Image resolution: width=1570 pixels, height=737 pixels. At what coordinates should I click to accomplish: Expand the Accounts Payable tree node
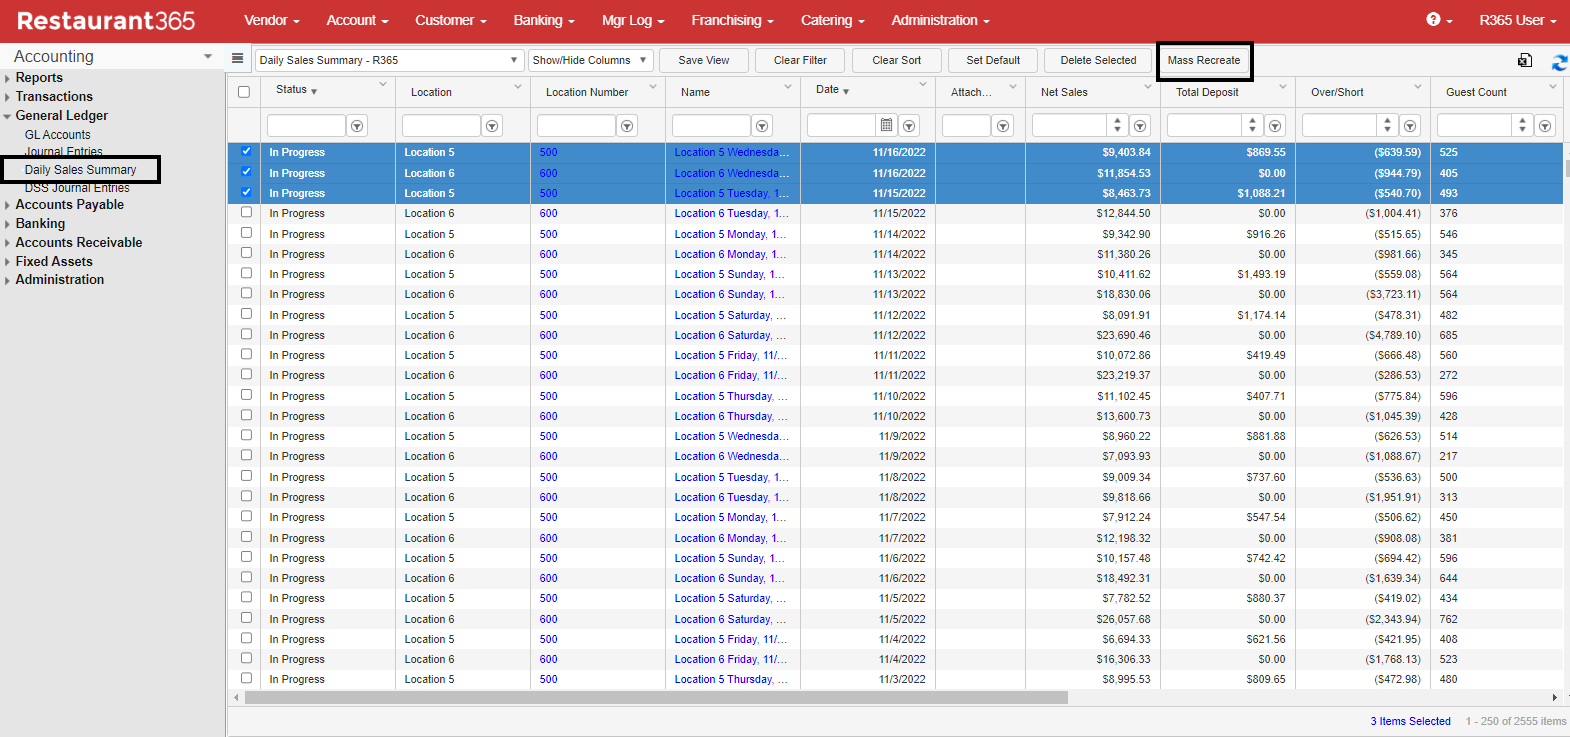tap(7, 205)
